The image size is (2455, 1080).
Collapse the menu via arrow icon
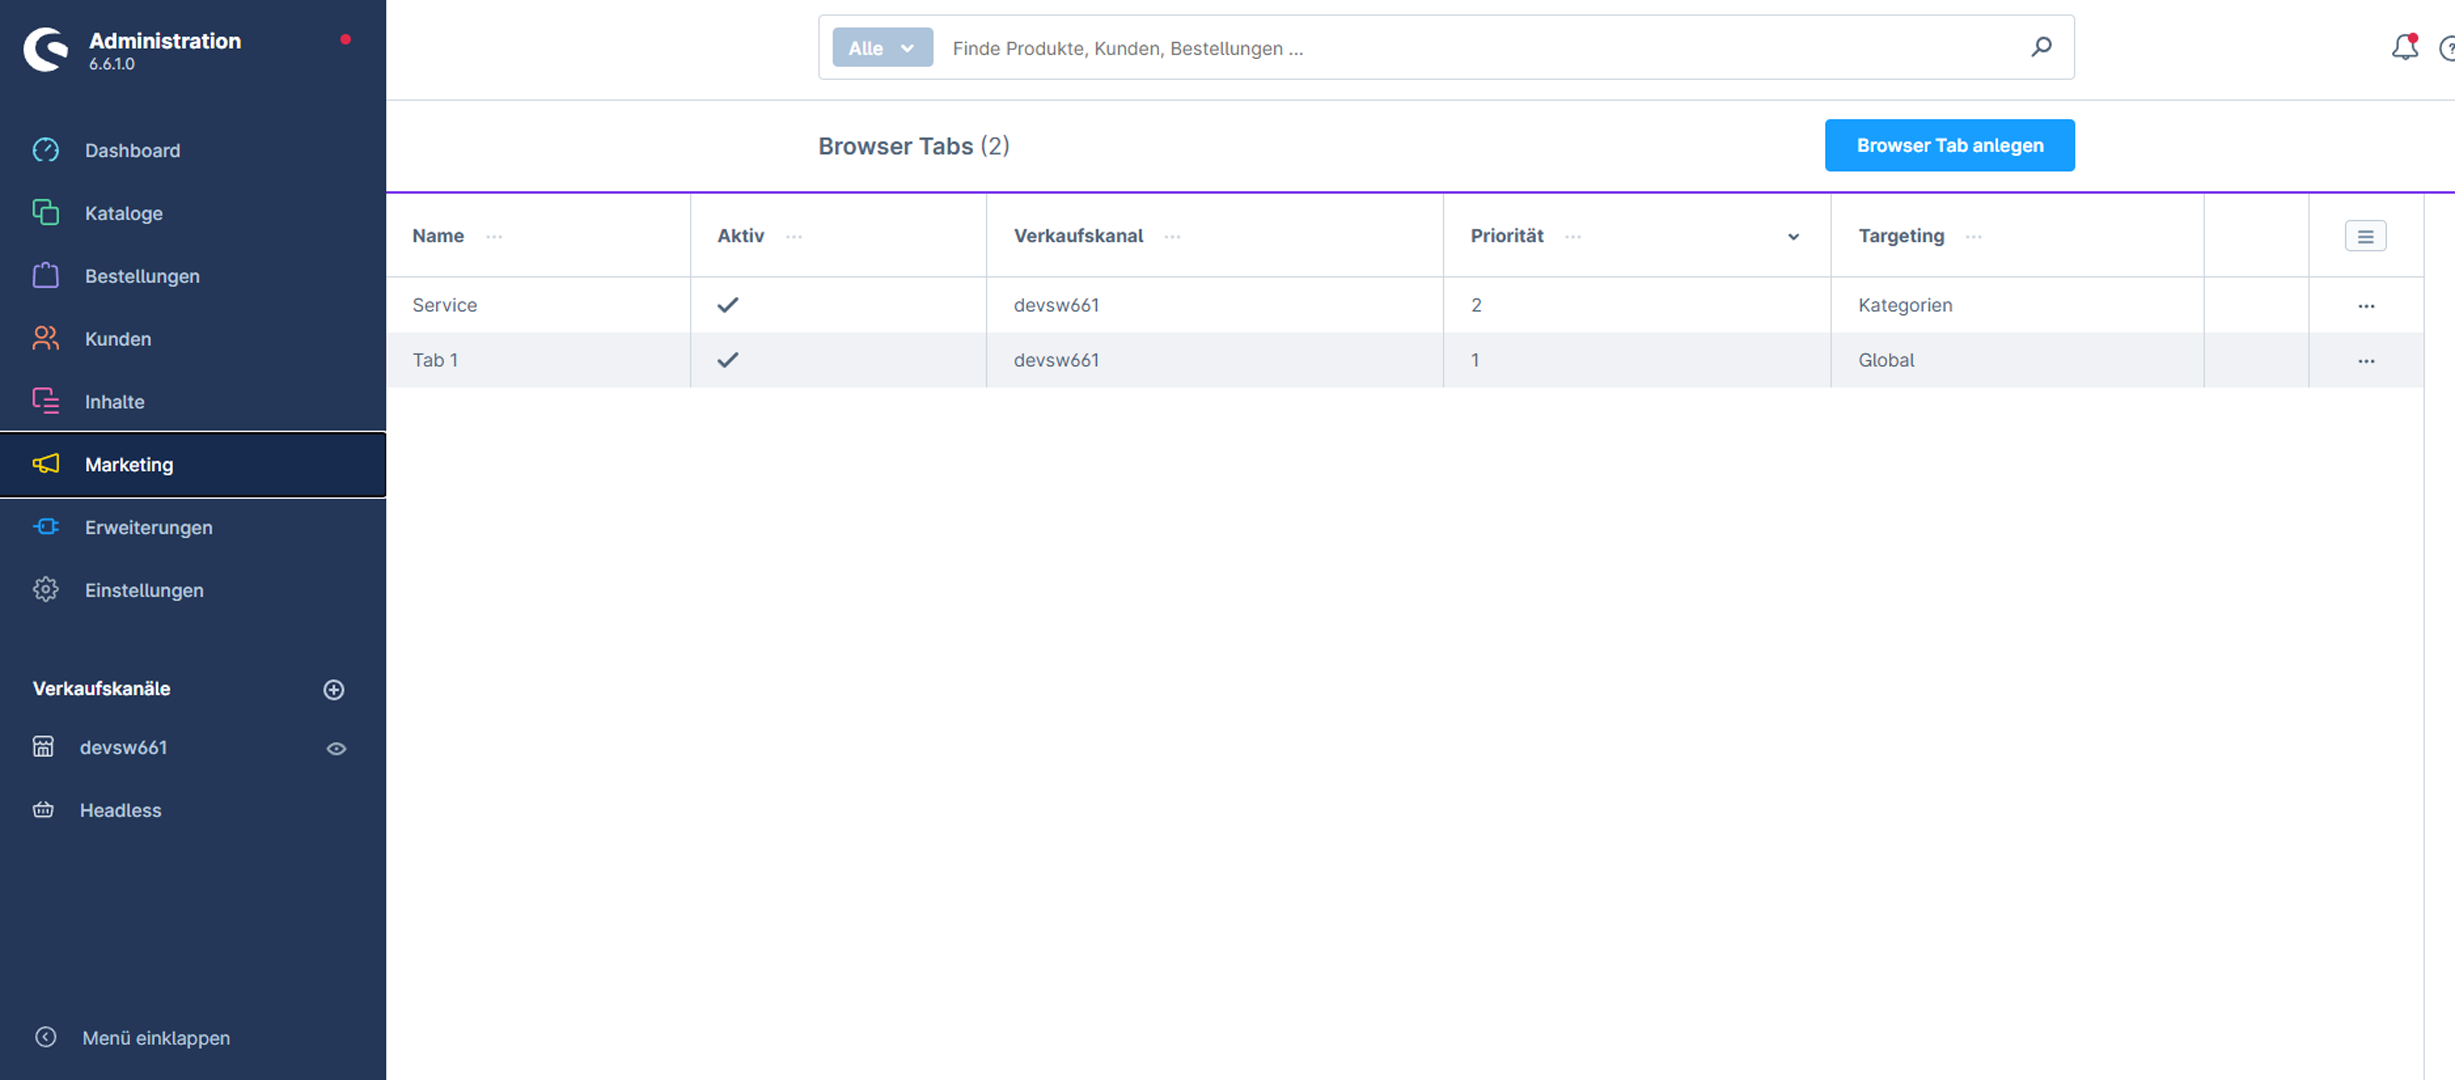[46, 1037]
